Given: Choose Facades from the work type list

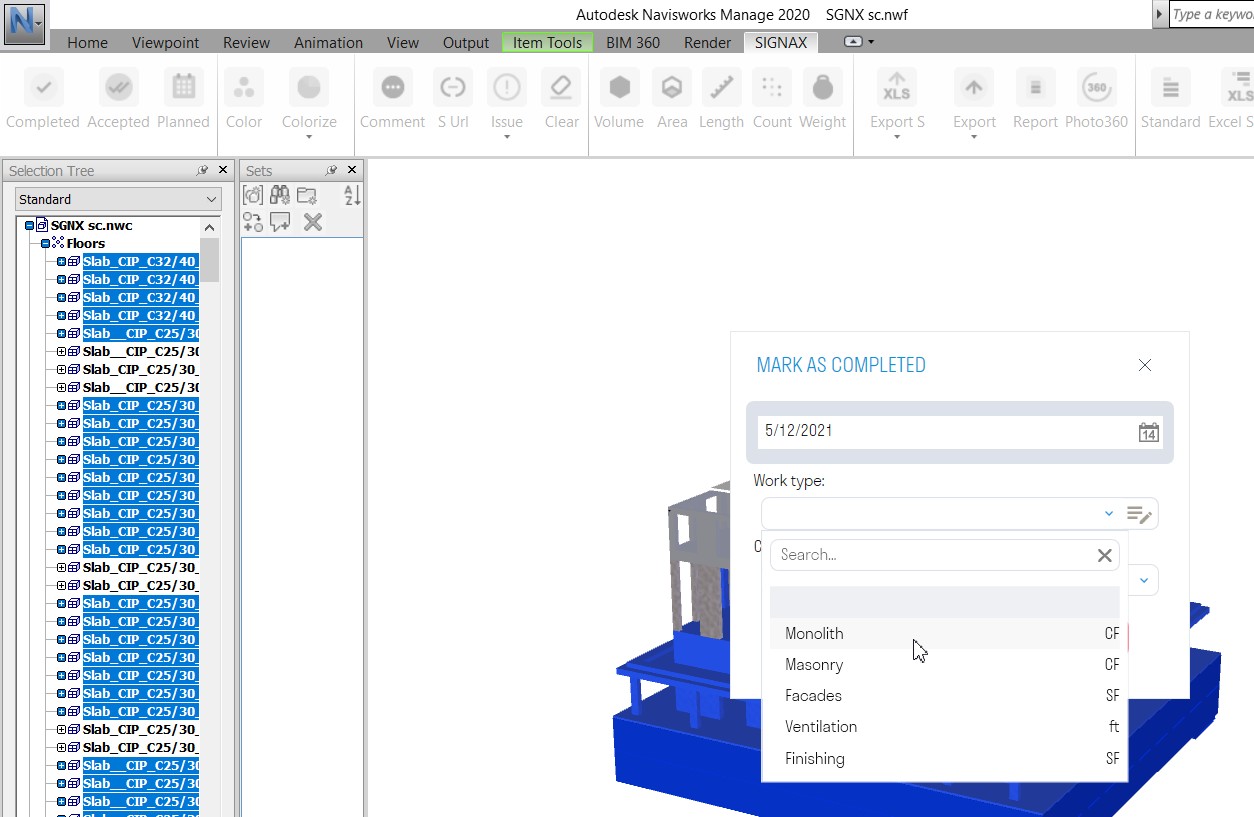Looking at the screenshot, I should pos(945,696).
